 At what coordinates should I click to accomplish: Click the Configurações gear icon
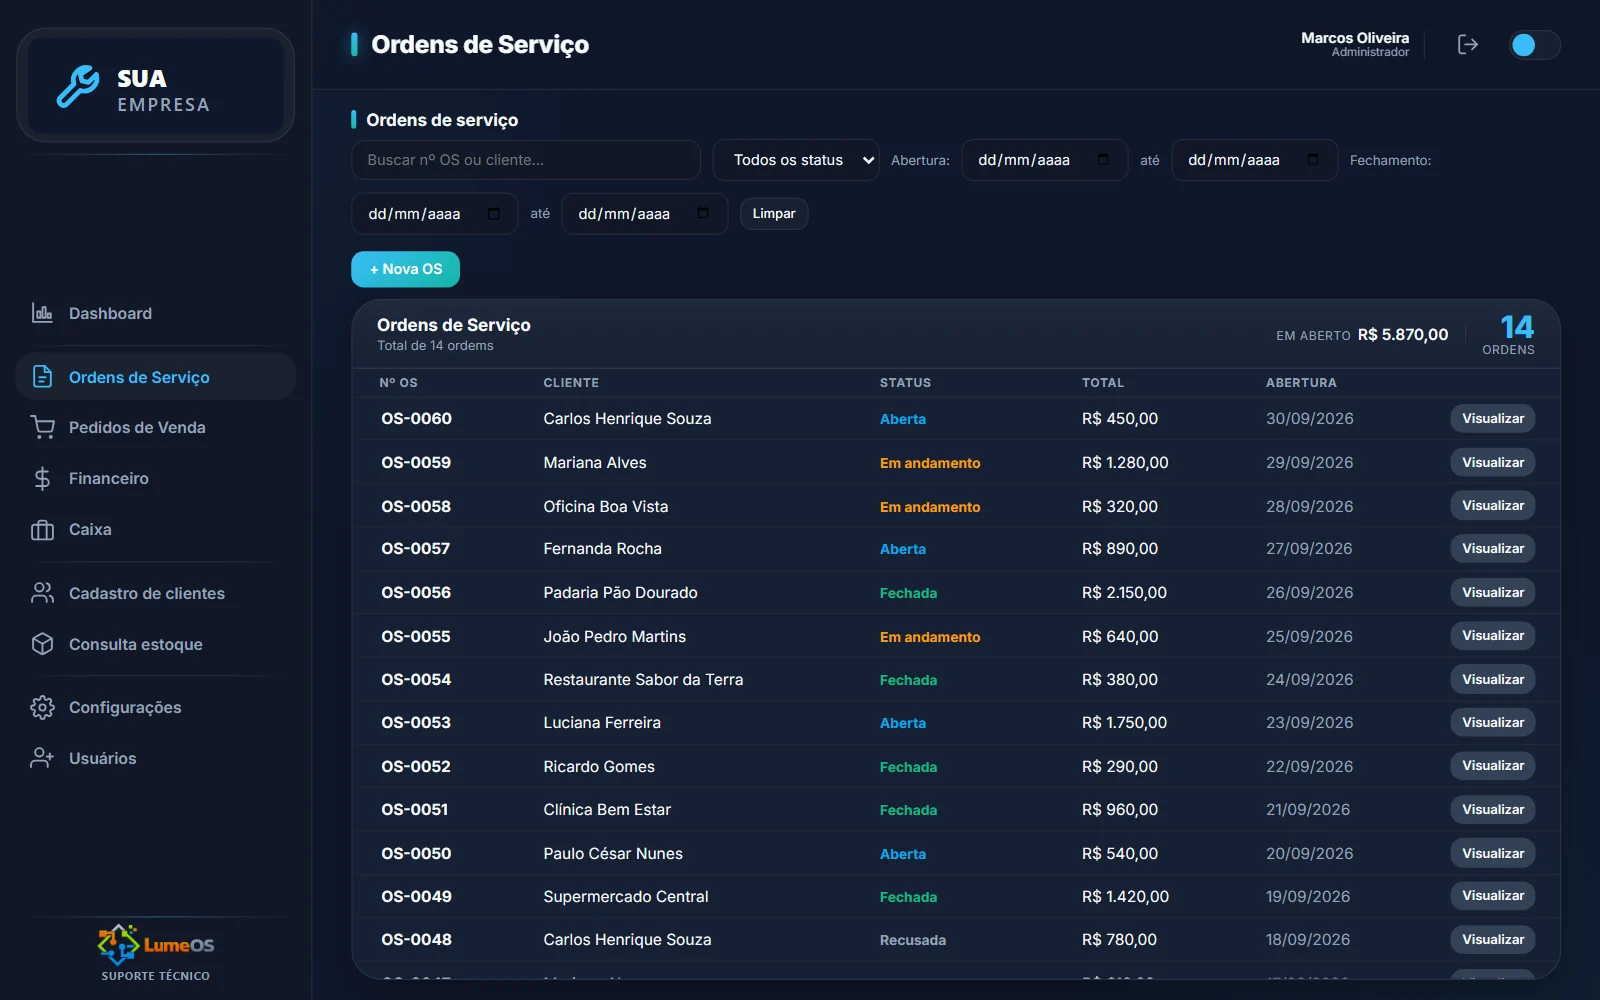(x=42, y=707)
